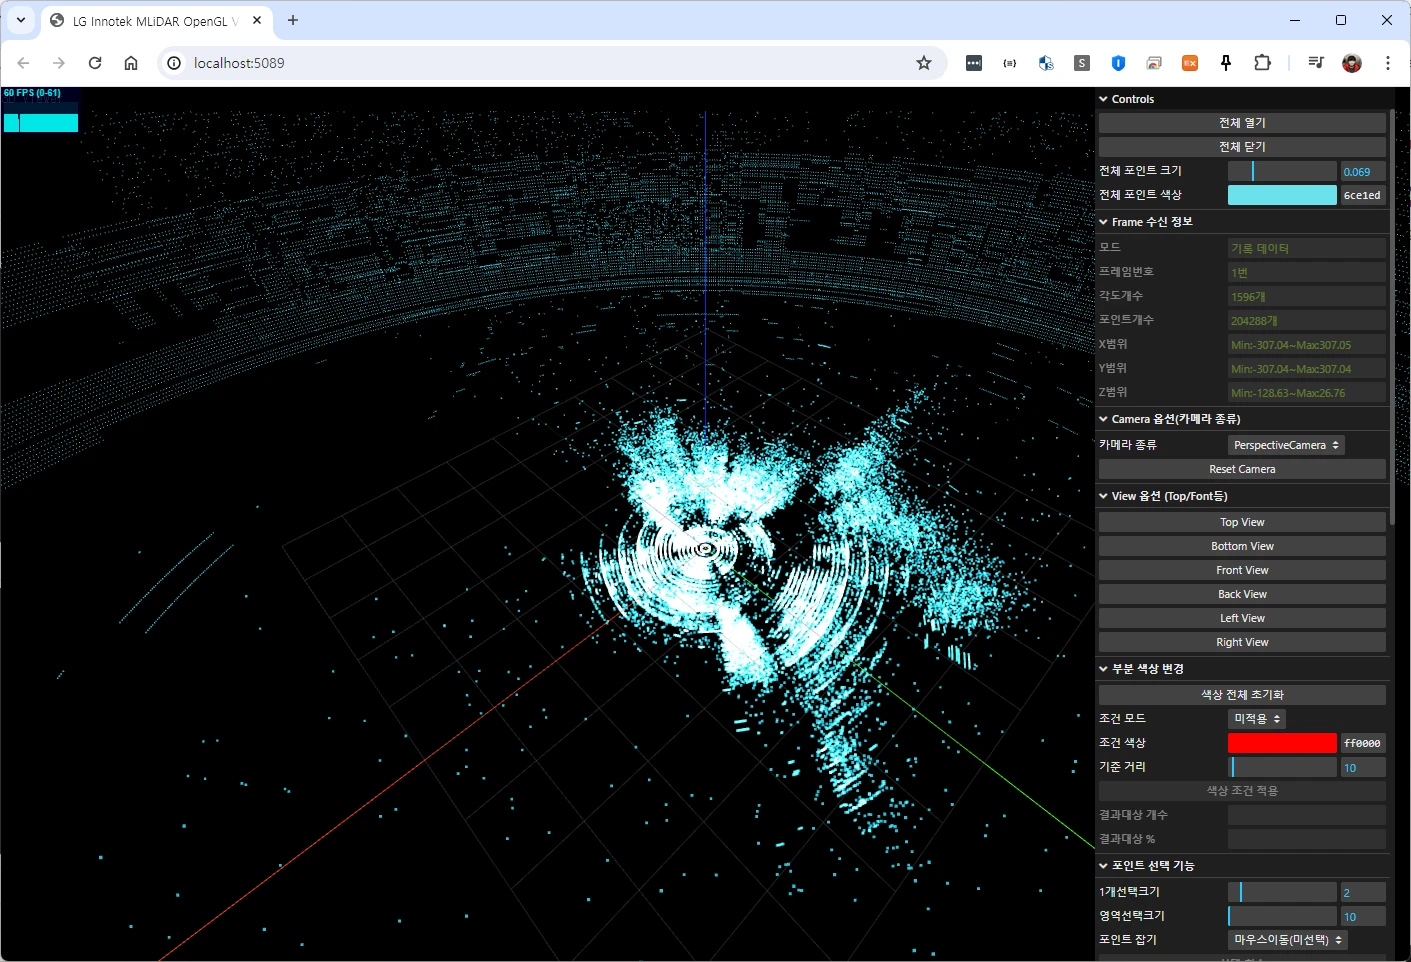
Task: Edit the 6ce1ed color hex field
Action: click(1363, 196)
